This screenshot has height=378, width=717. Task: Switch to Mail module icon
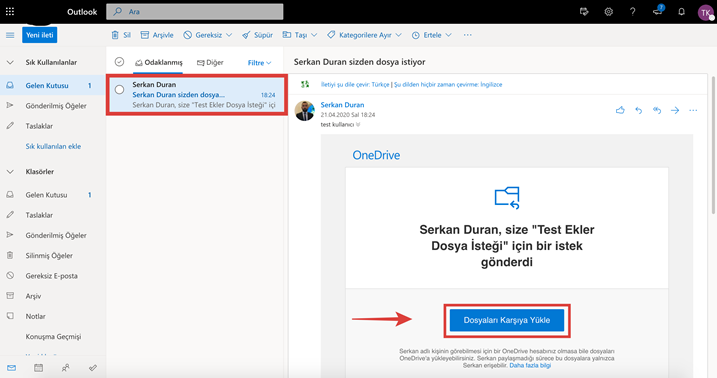pos(11,367)
